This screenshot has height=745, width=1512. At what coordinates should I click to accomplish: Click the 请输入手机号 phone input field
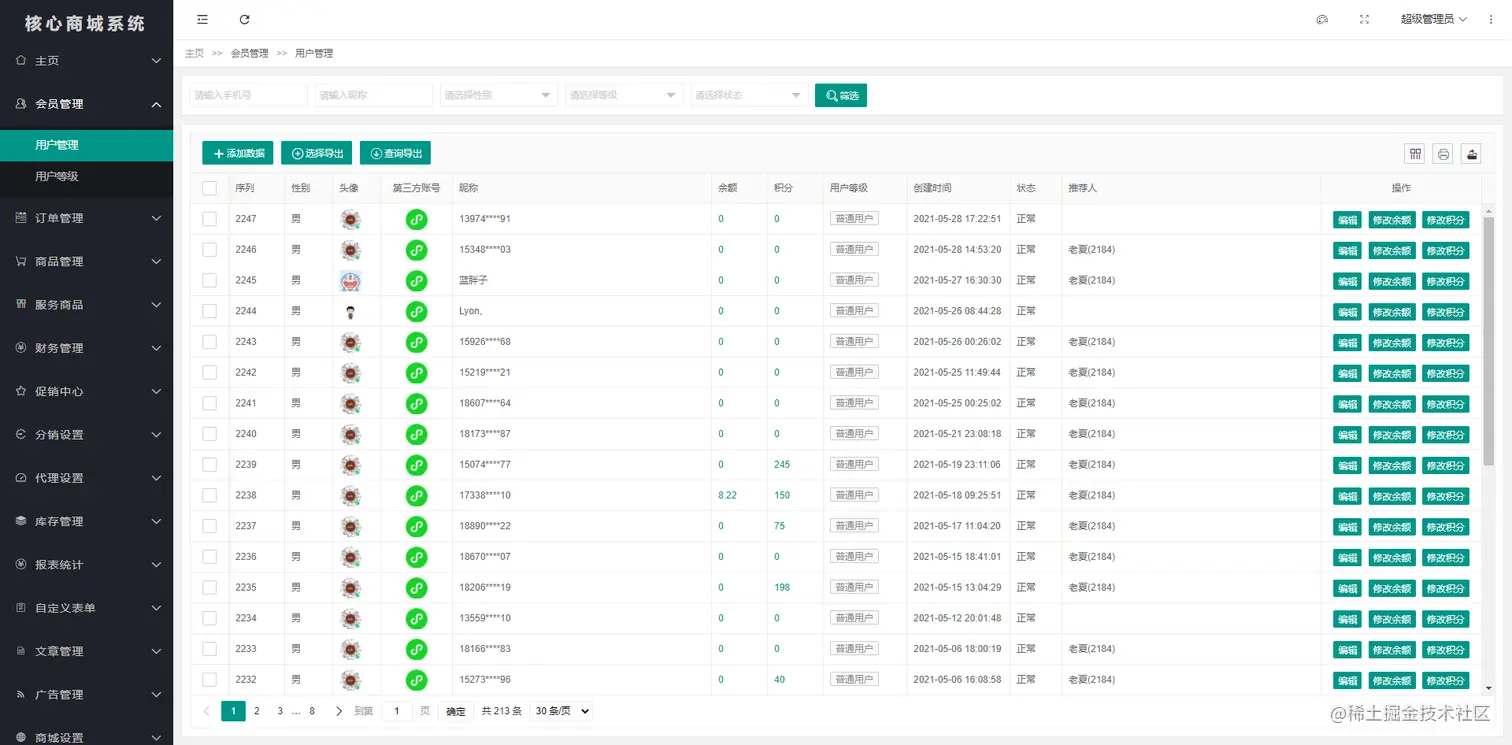tap(248, 95)
